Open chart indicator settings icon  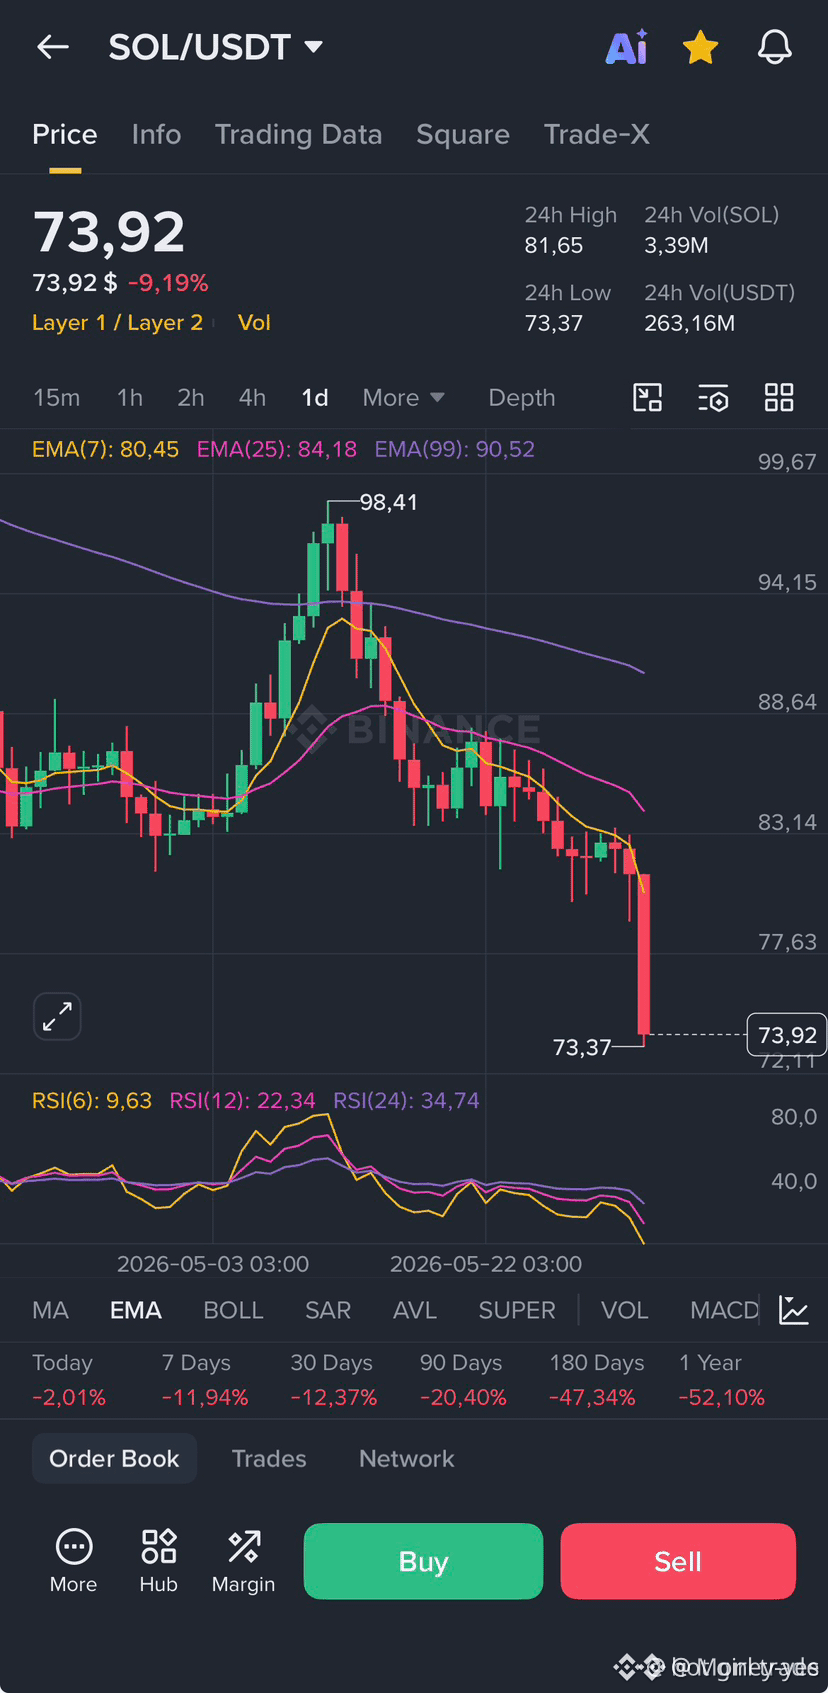[713, 398]
